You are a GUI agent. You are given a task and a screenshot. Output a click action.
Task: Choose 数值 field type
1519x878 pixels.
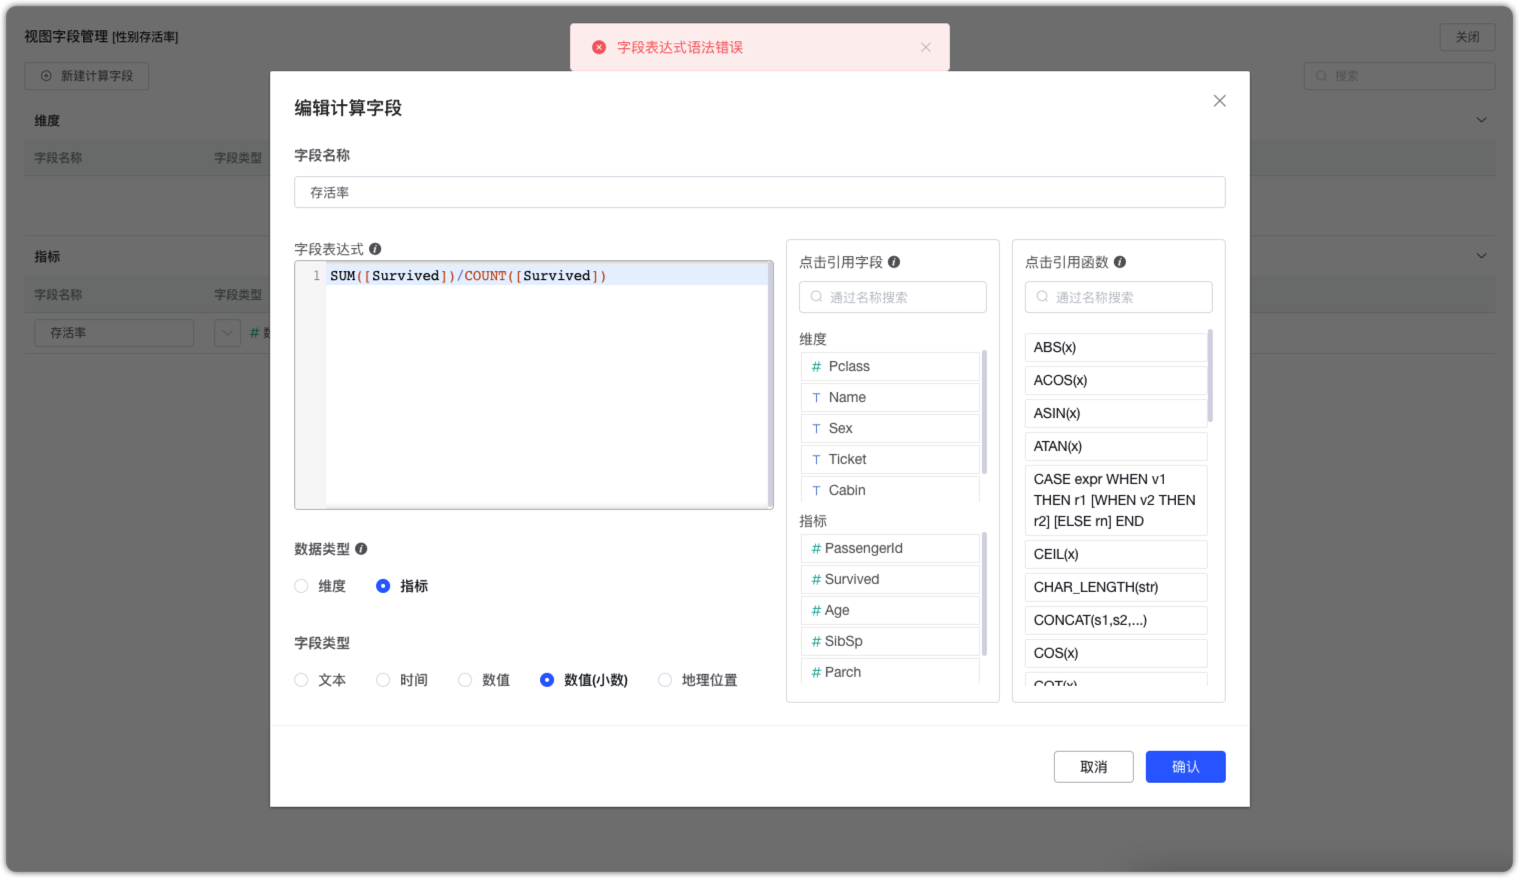tap(465, 680)
